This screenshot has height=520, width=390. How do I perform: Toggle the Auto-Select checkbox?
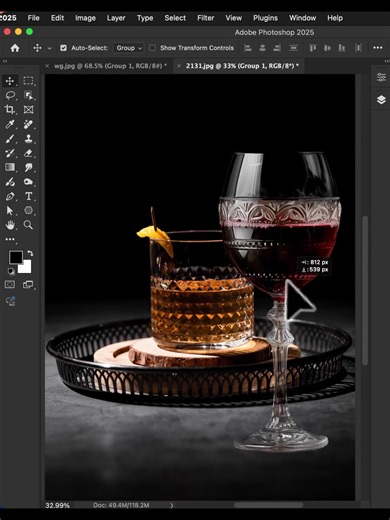tap(63, 48)
